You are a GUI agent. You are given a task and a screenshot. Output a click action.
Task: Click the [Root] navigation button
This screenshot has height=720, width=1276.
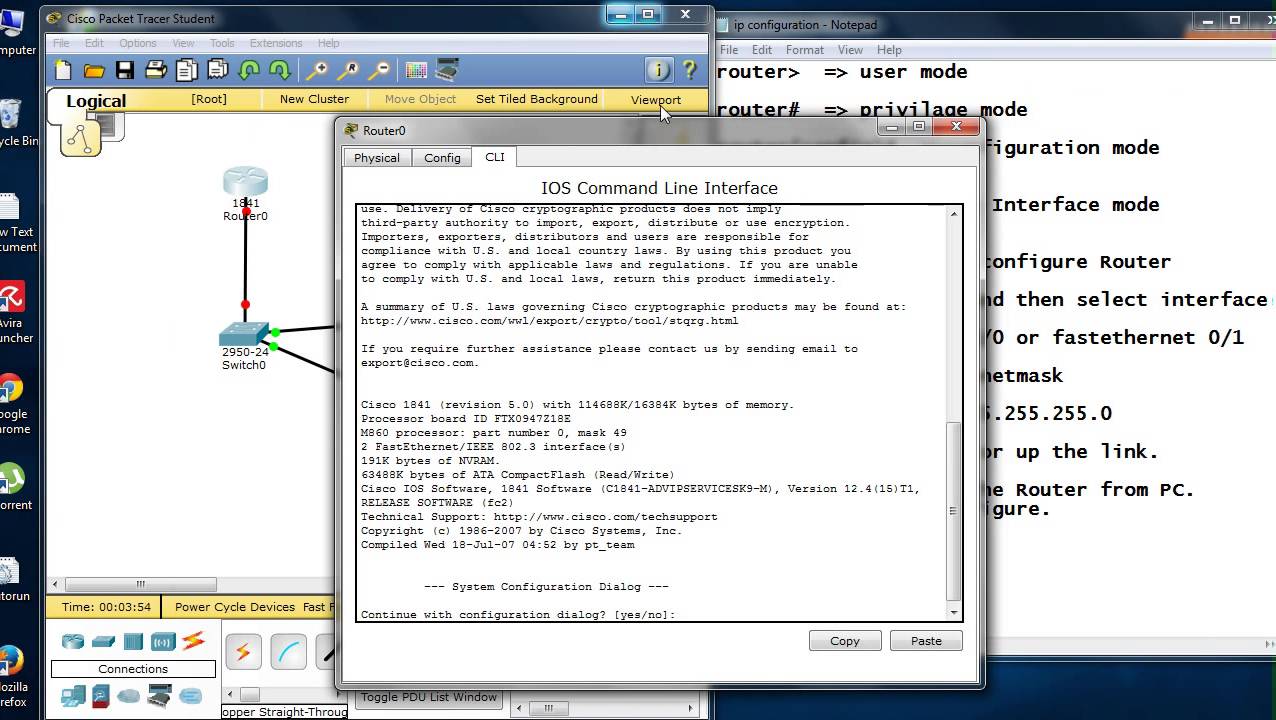click(209, 99)
